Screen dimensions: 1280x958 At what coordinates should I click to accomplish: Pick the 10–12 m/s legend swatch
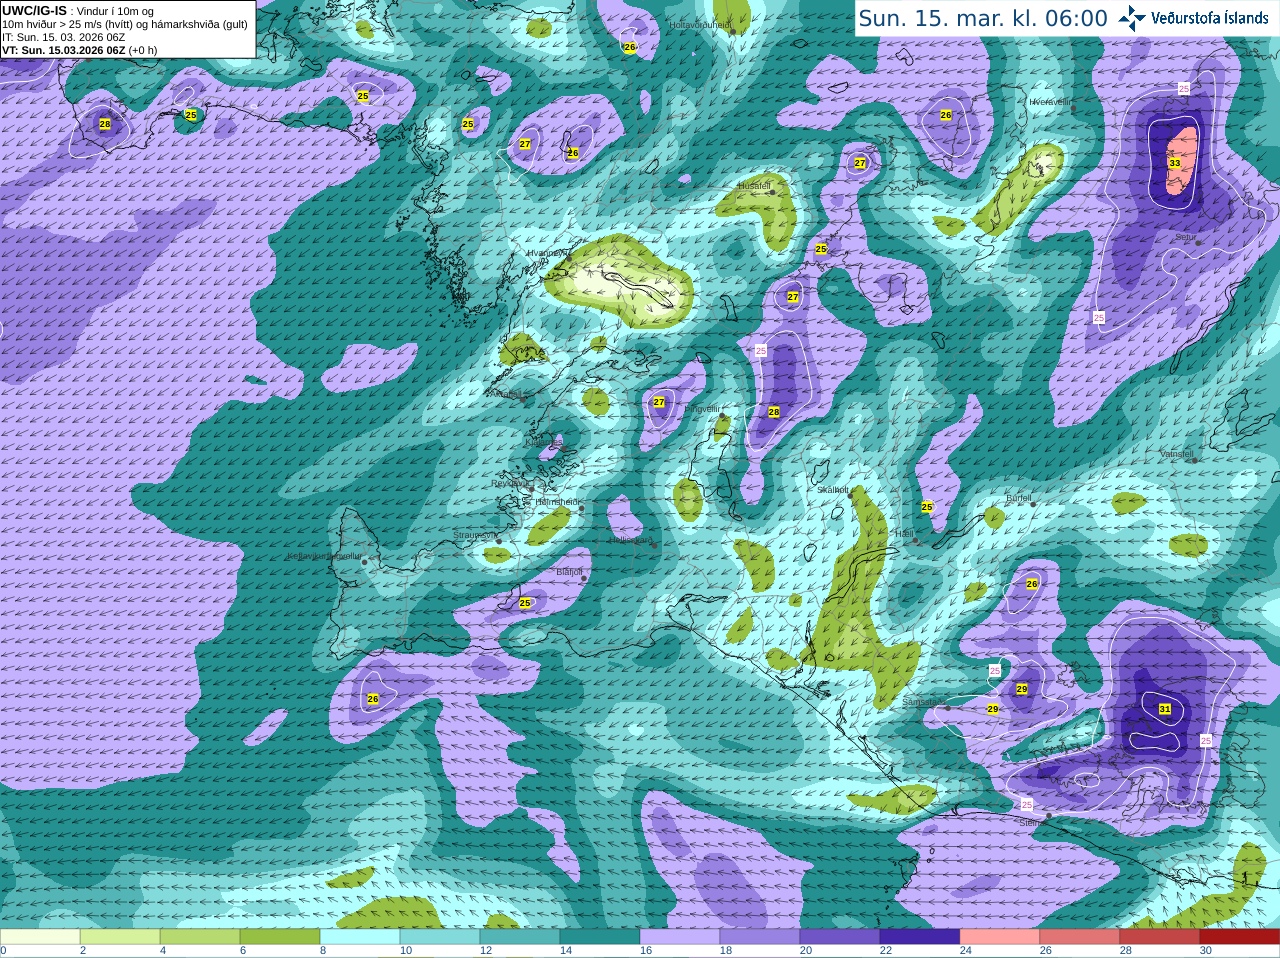440,937
